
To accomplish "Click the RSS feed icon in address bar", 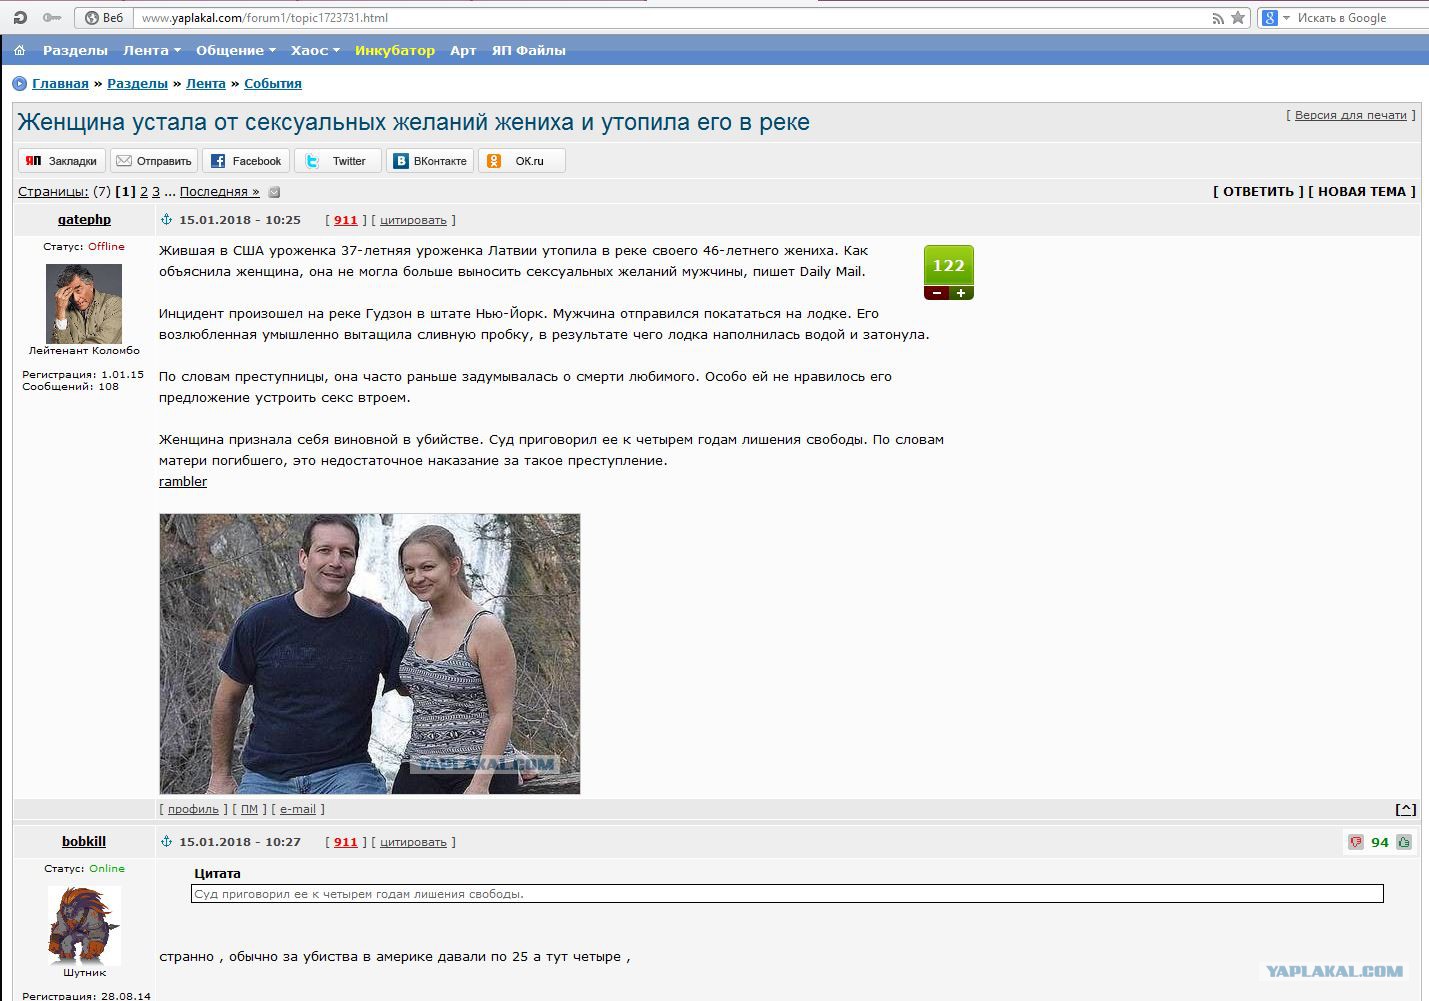I will tap(1217, 18).
